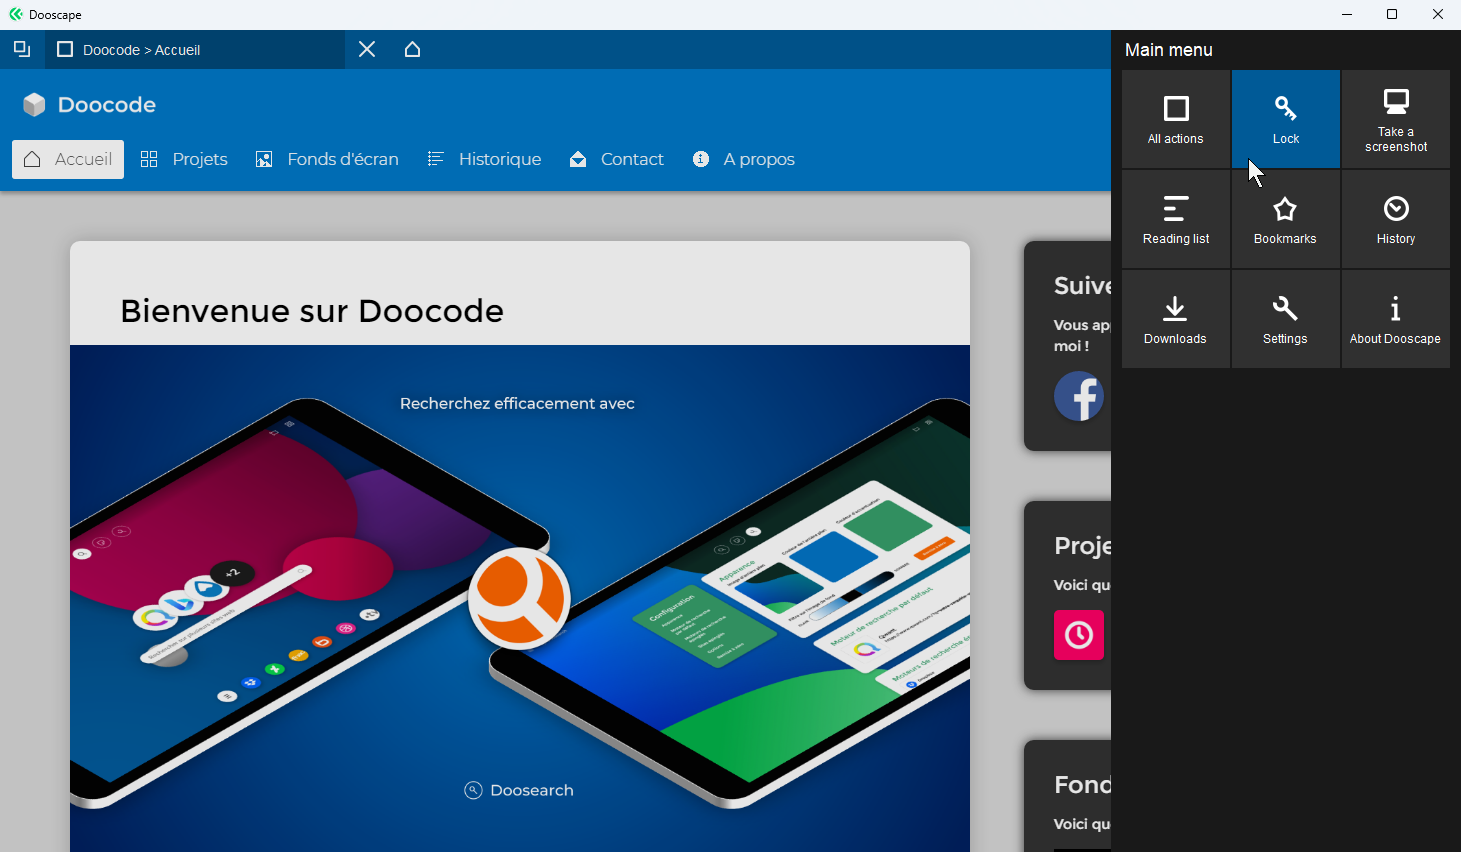
Task: Click the Contact link
Action: (x=616, y=159)
